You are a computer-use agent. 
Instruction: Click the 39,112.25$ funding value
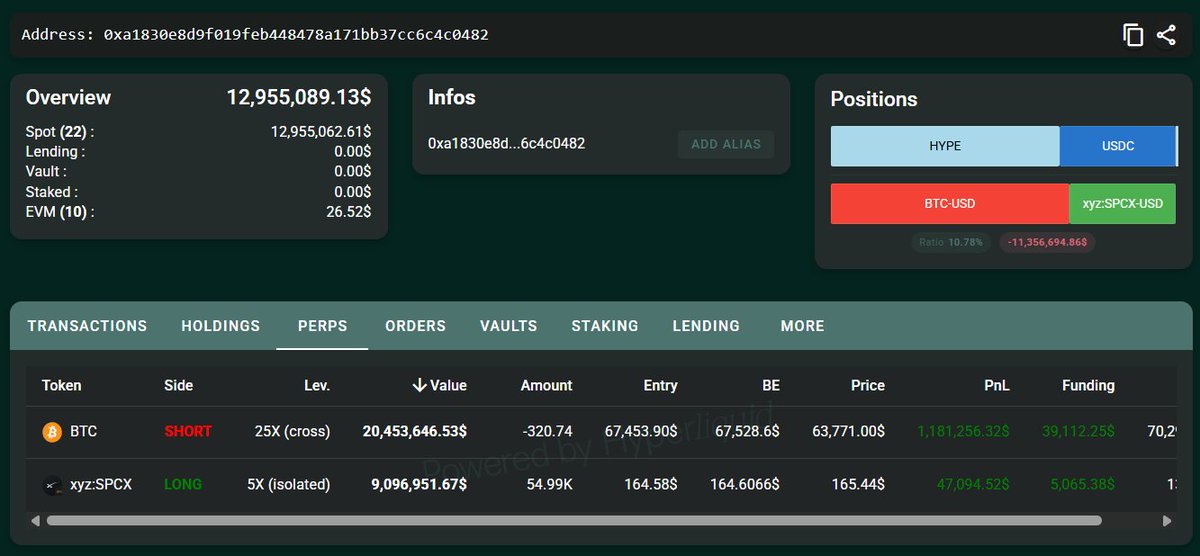click(x=1079, y=432)
